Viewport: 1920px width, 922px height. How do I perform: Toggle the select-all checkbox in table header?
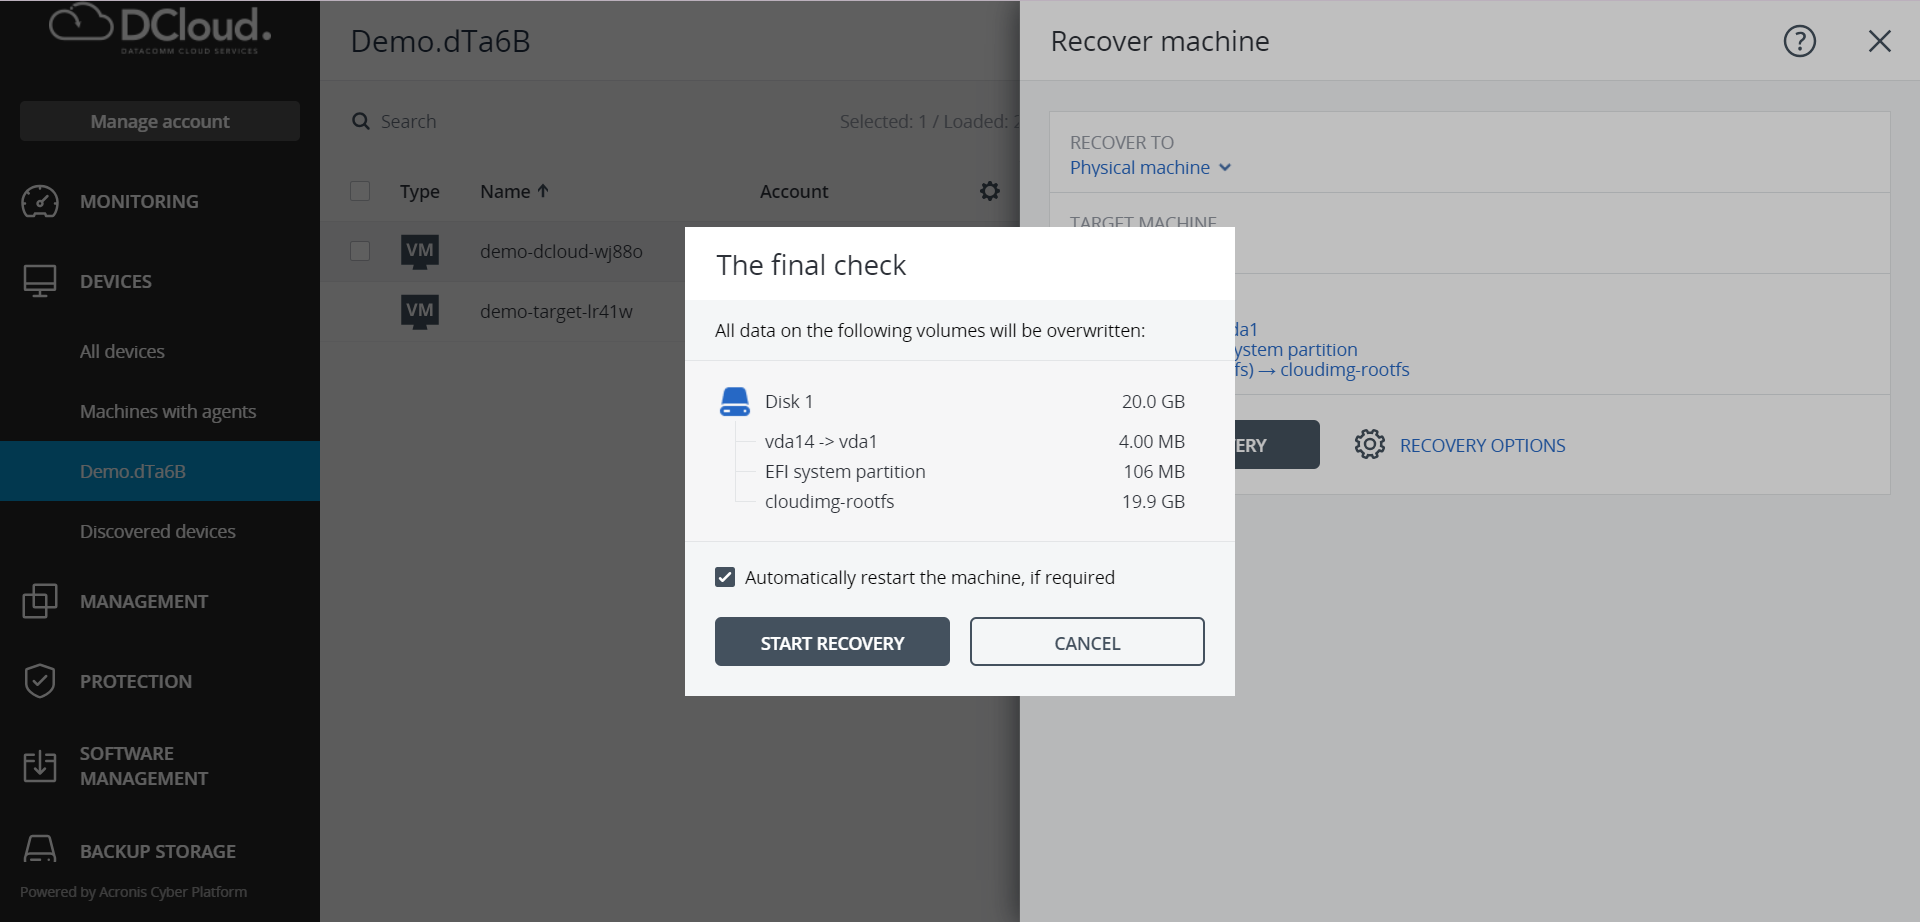[360, 191]
